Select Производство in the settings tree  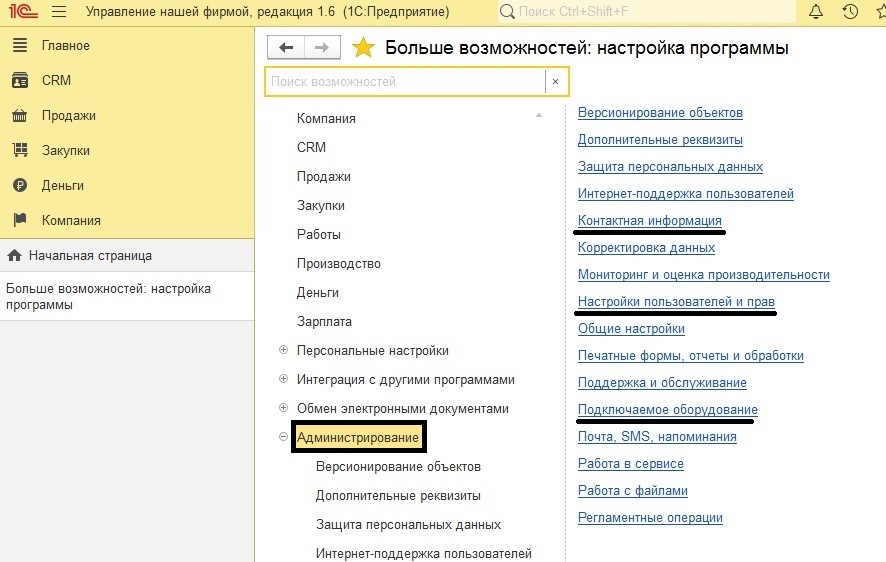click(x=338, y=263)
